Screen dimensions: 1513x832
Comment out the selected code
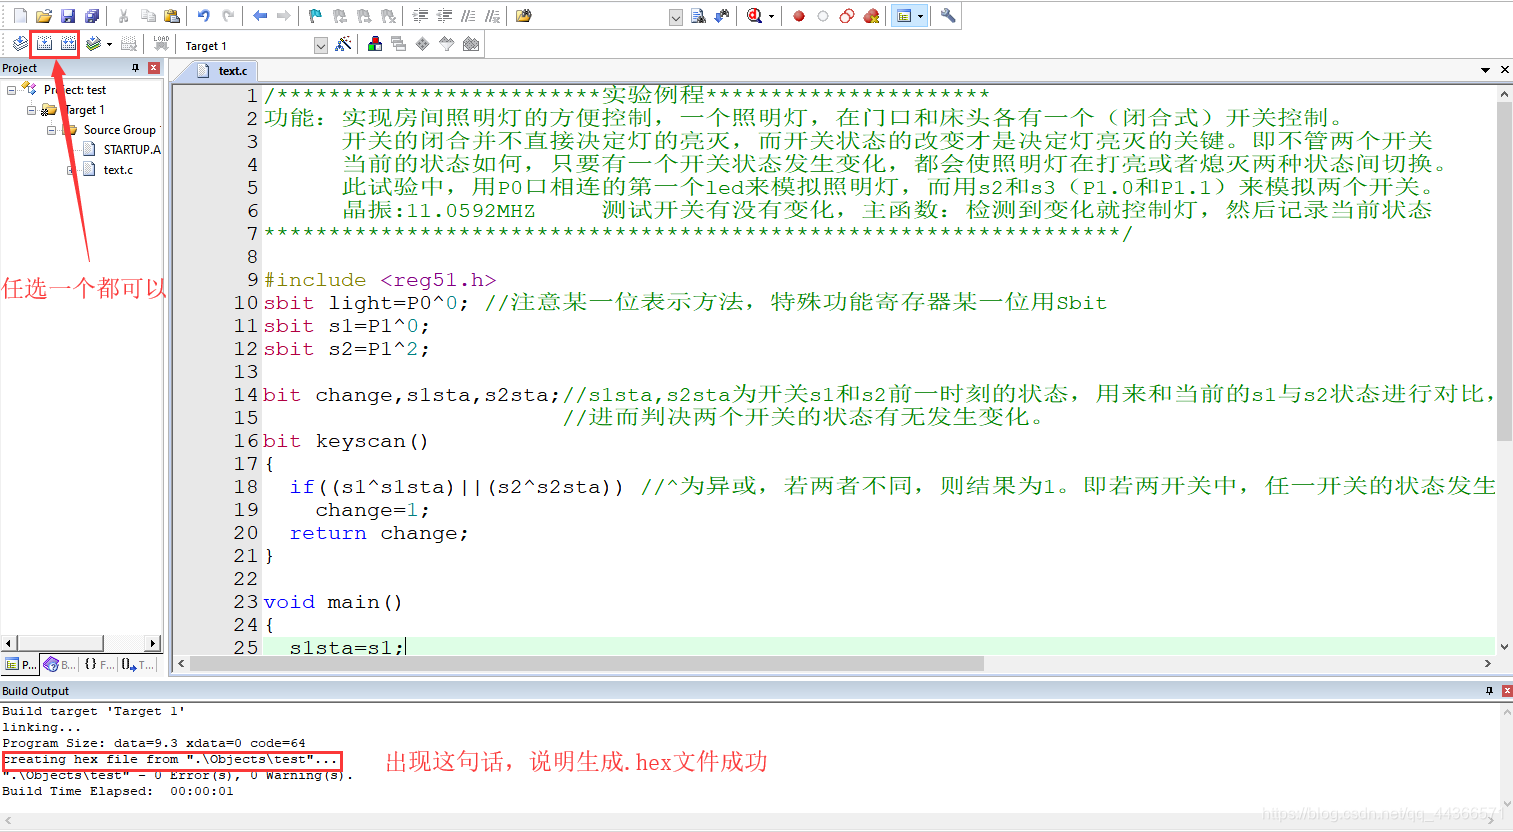pyautogui.click(x=468, y=16)
